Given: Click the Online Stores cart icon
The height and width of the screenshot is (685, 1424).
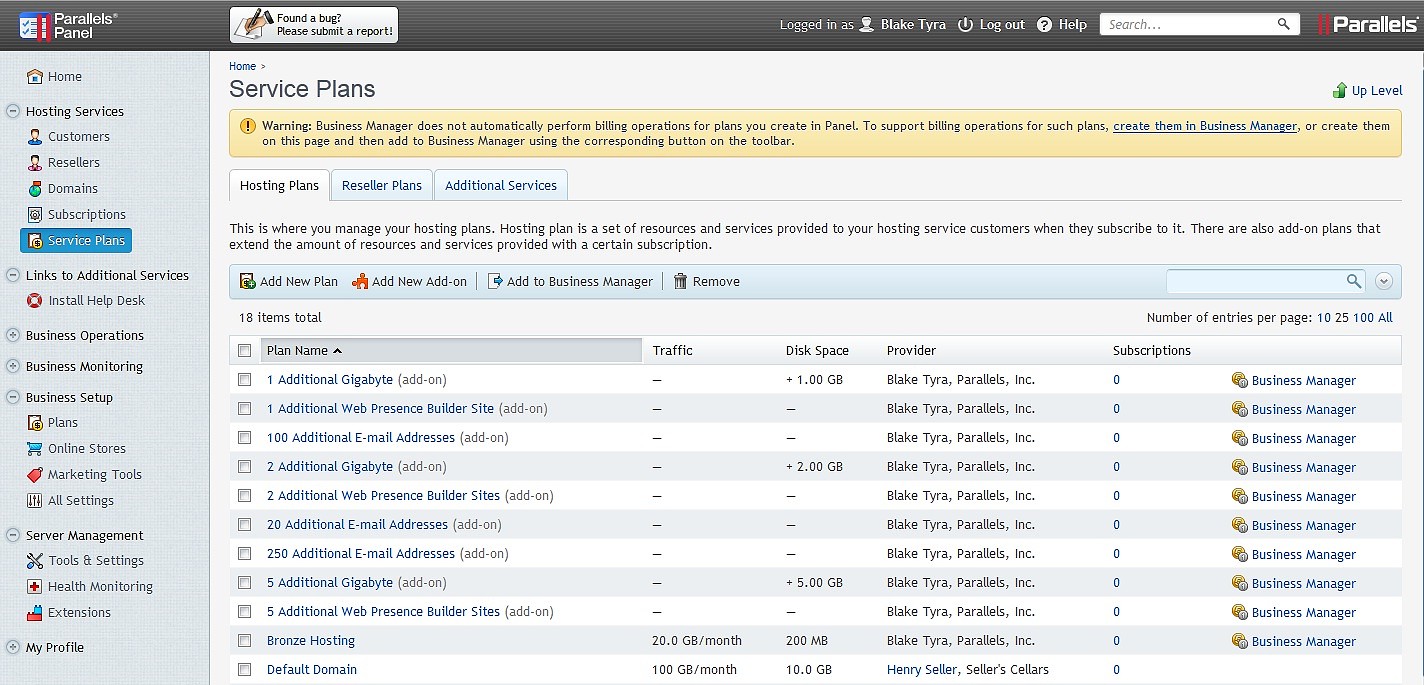Looking at the screenshot, I should pos(35,448).
